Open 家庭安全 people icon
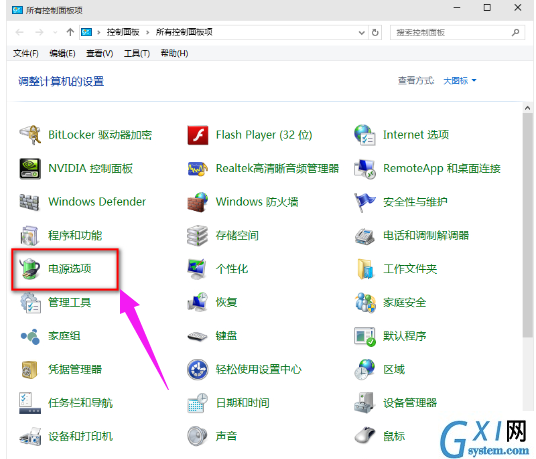The height and width of the screenshot is (459, 536). point(365,303)
